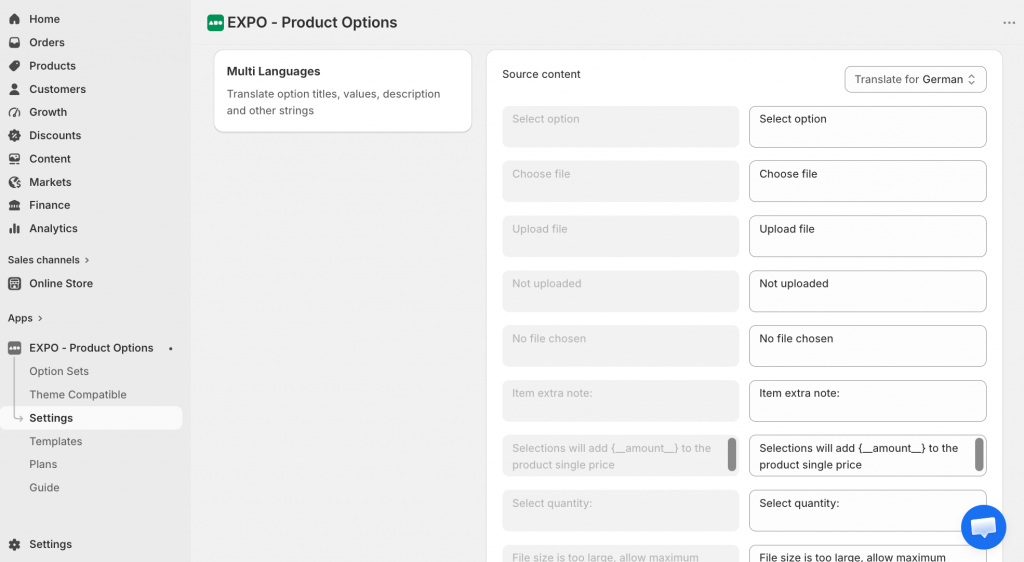The height and width of the screenshot is (562, 1024).
Task: Click the Growth gauge icon
Action: point(14,112)
